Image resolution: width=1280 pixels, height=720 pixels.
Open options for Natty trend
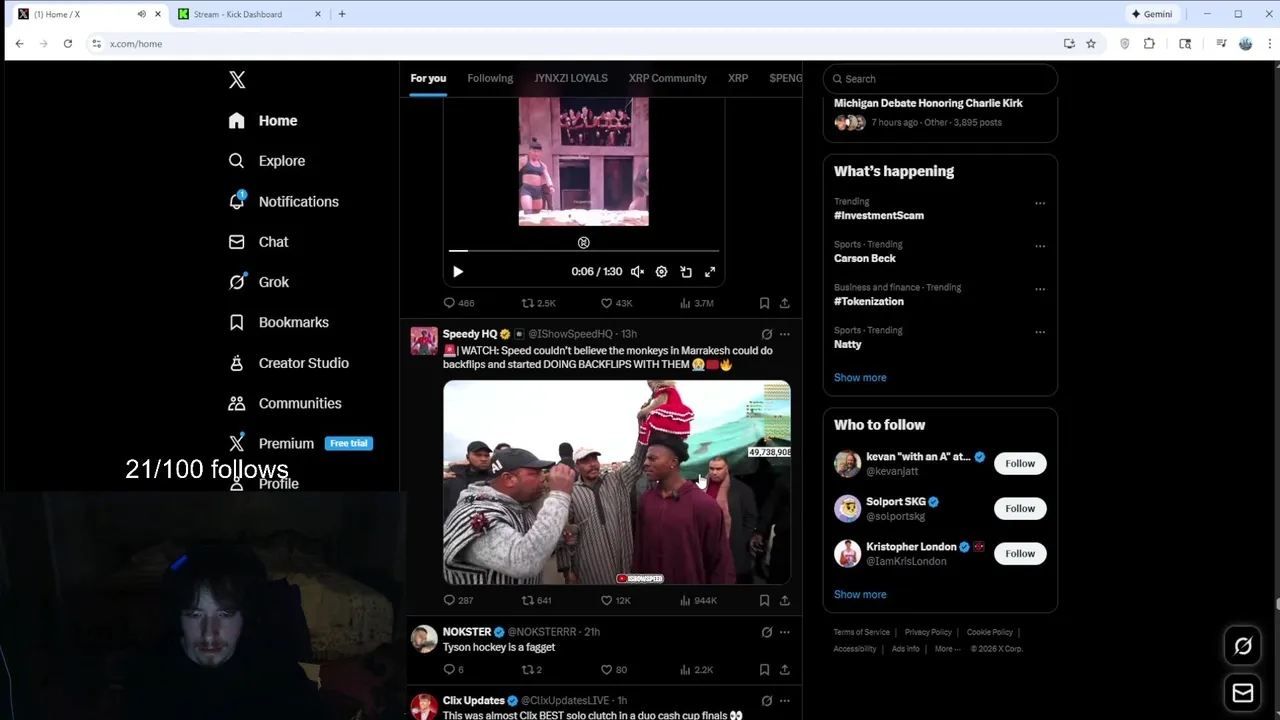click(1040, 332)
